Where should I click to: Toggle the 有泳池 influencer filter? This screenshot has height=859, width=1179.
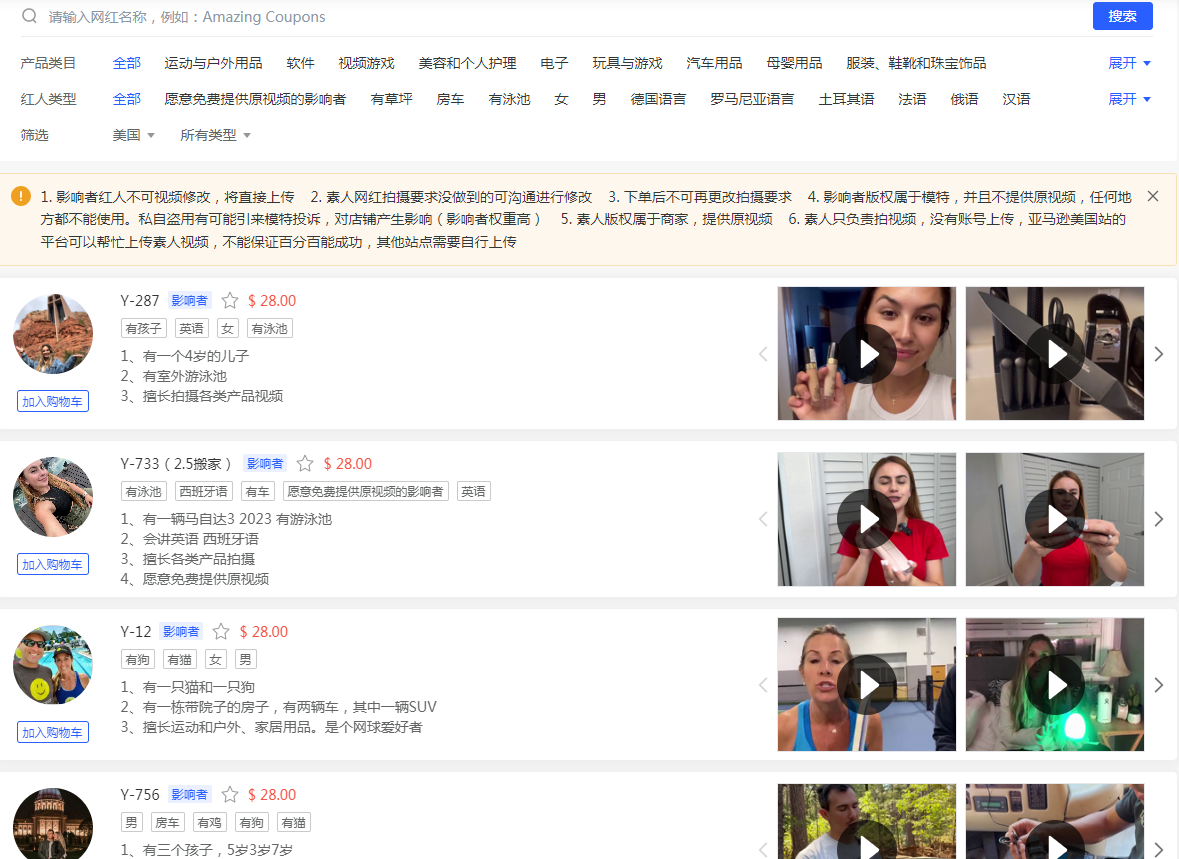pyautogui.click(x=509, y=99)
